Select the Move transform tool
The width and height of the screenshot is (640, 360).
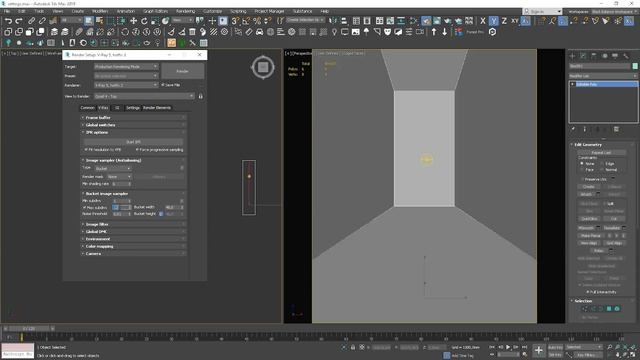coord(133,21)
